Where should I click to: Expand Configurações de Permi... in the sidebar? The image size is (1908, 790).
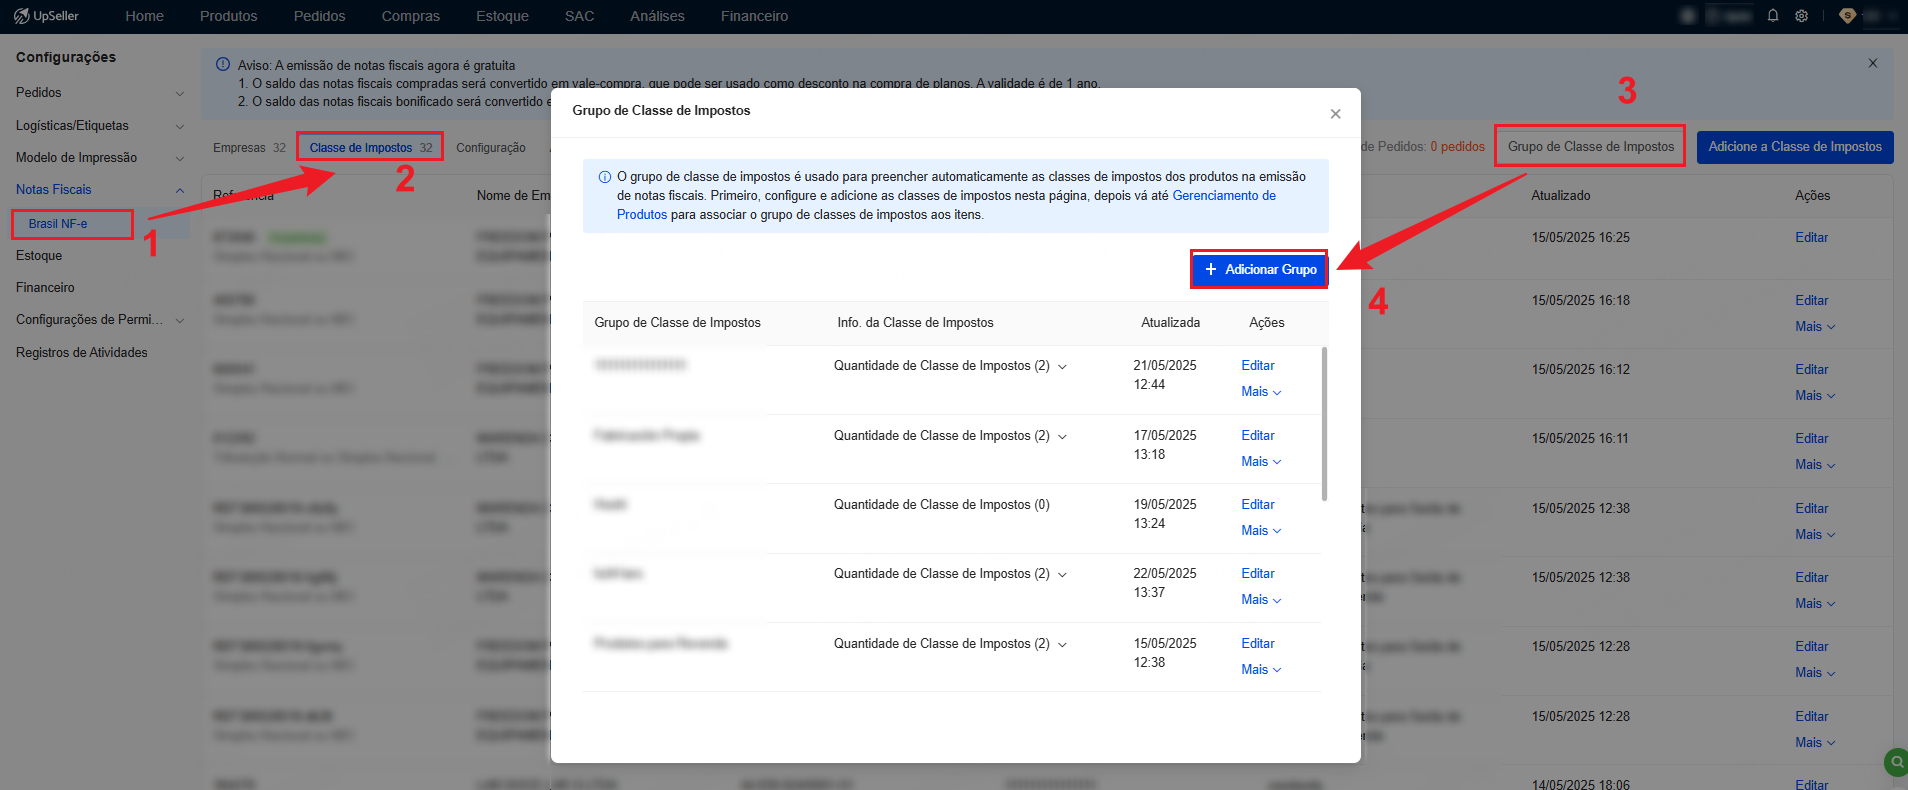coord(100,320)
